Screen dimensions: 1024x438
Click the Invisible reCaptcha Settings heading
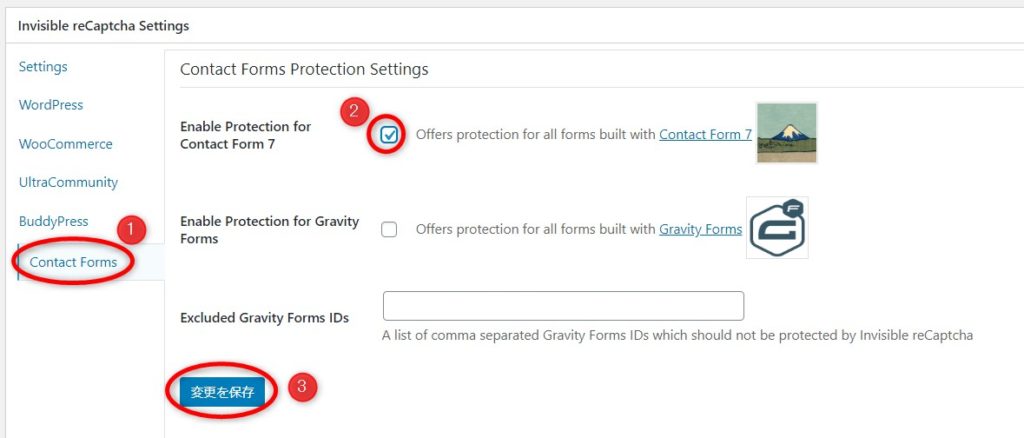pyautogui.click(x=103, y=26)
